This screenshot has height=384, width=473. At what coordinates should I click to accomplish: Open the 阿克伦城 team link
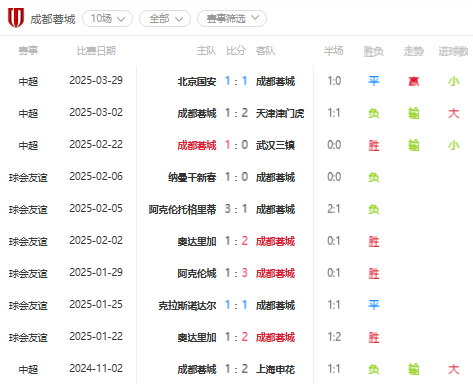197,273
